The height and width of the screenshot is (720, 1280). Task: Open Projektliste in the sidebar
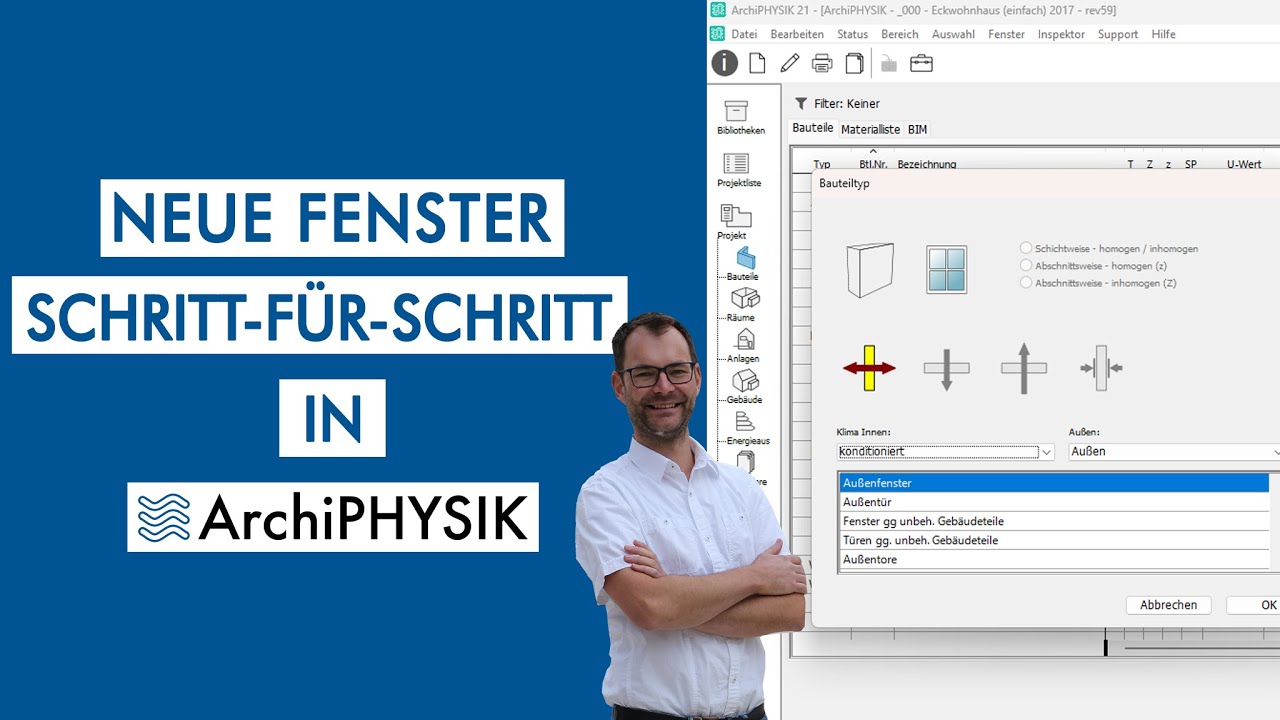[739, 171]
